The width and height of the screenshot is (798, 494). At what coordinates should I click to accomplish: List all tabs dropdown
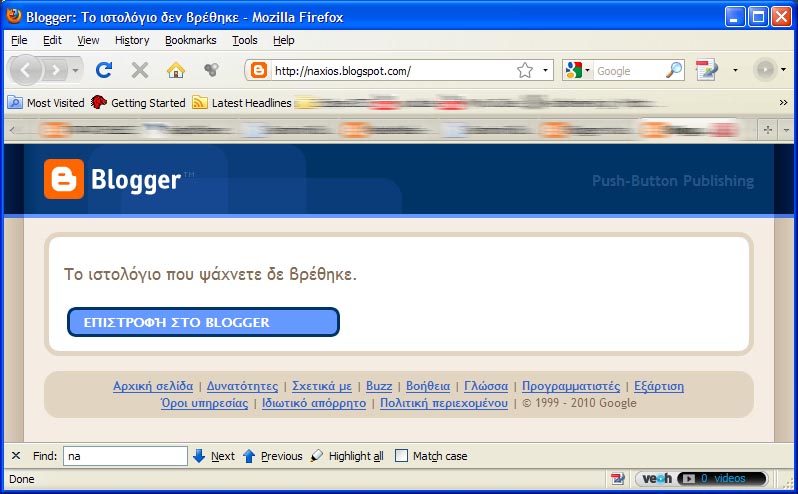click(x=786, y=130)
